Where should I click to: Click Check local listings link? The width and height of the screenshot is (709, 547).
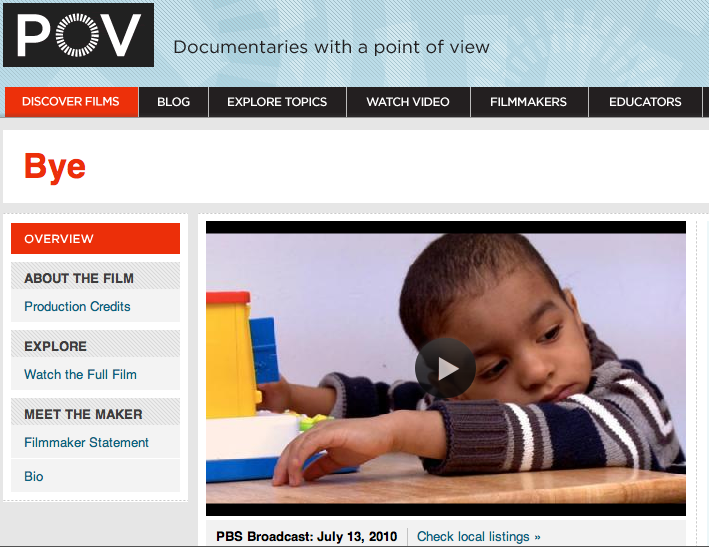(478, 537)
